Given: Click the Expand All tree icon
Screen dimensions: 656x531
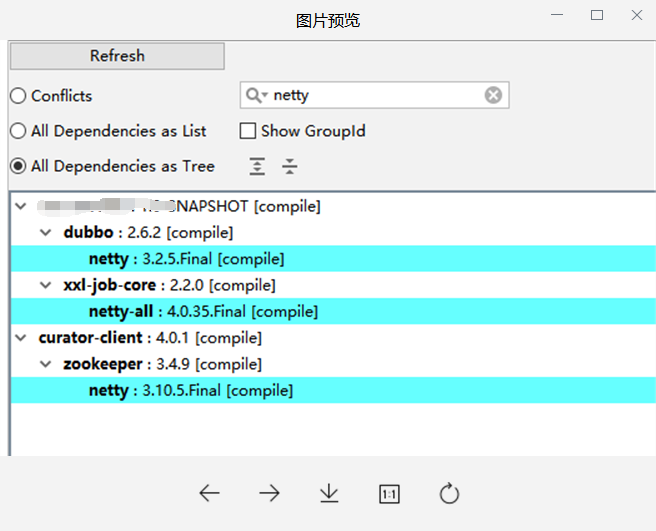Looking at the screenshot, I should [x=257, y=166].
